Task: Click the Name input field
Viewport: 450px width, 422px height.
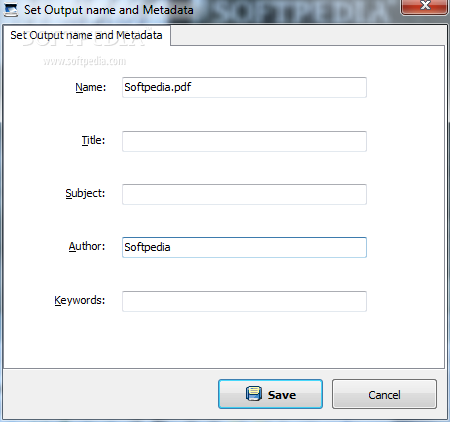Action: click(244, 87)
